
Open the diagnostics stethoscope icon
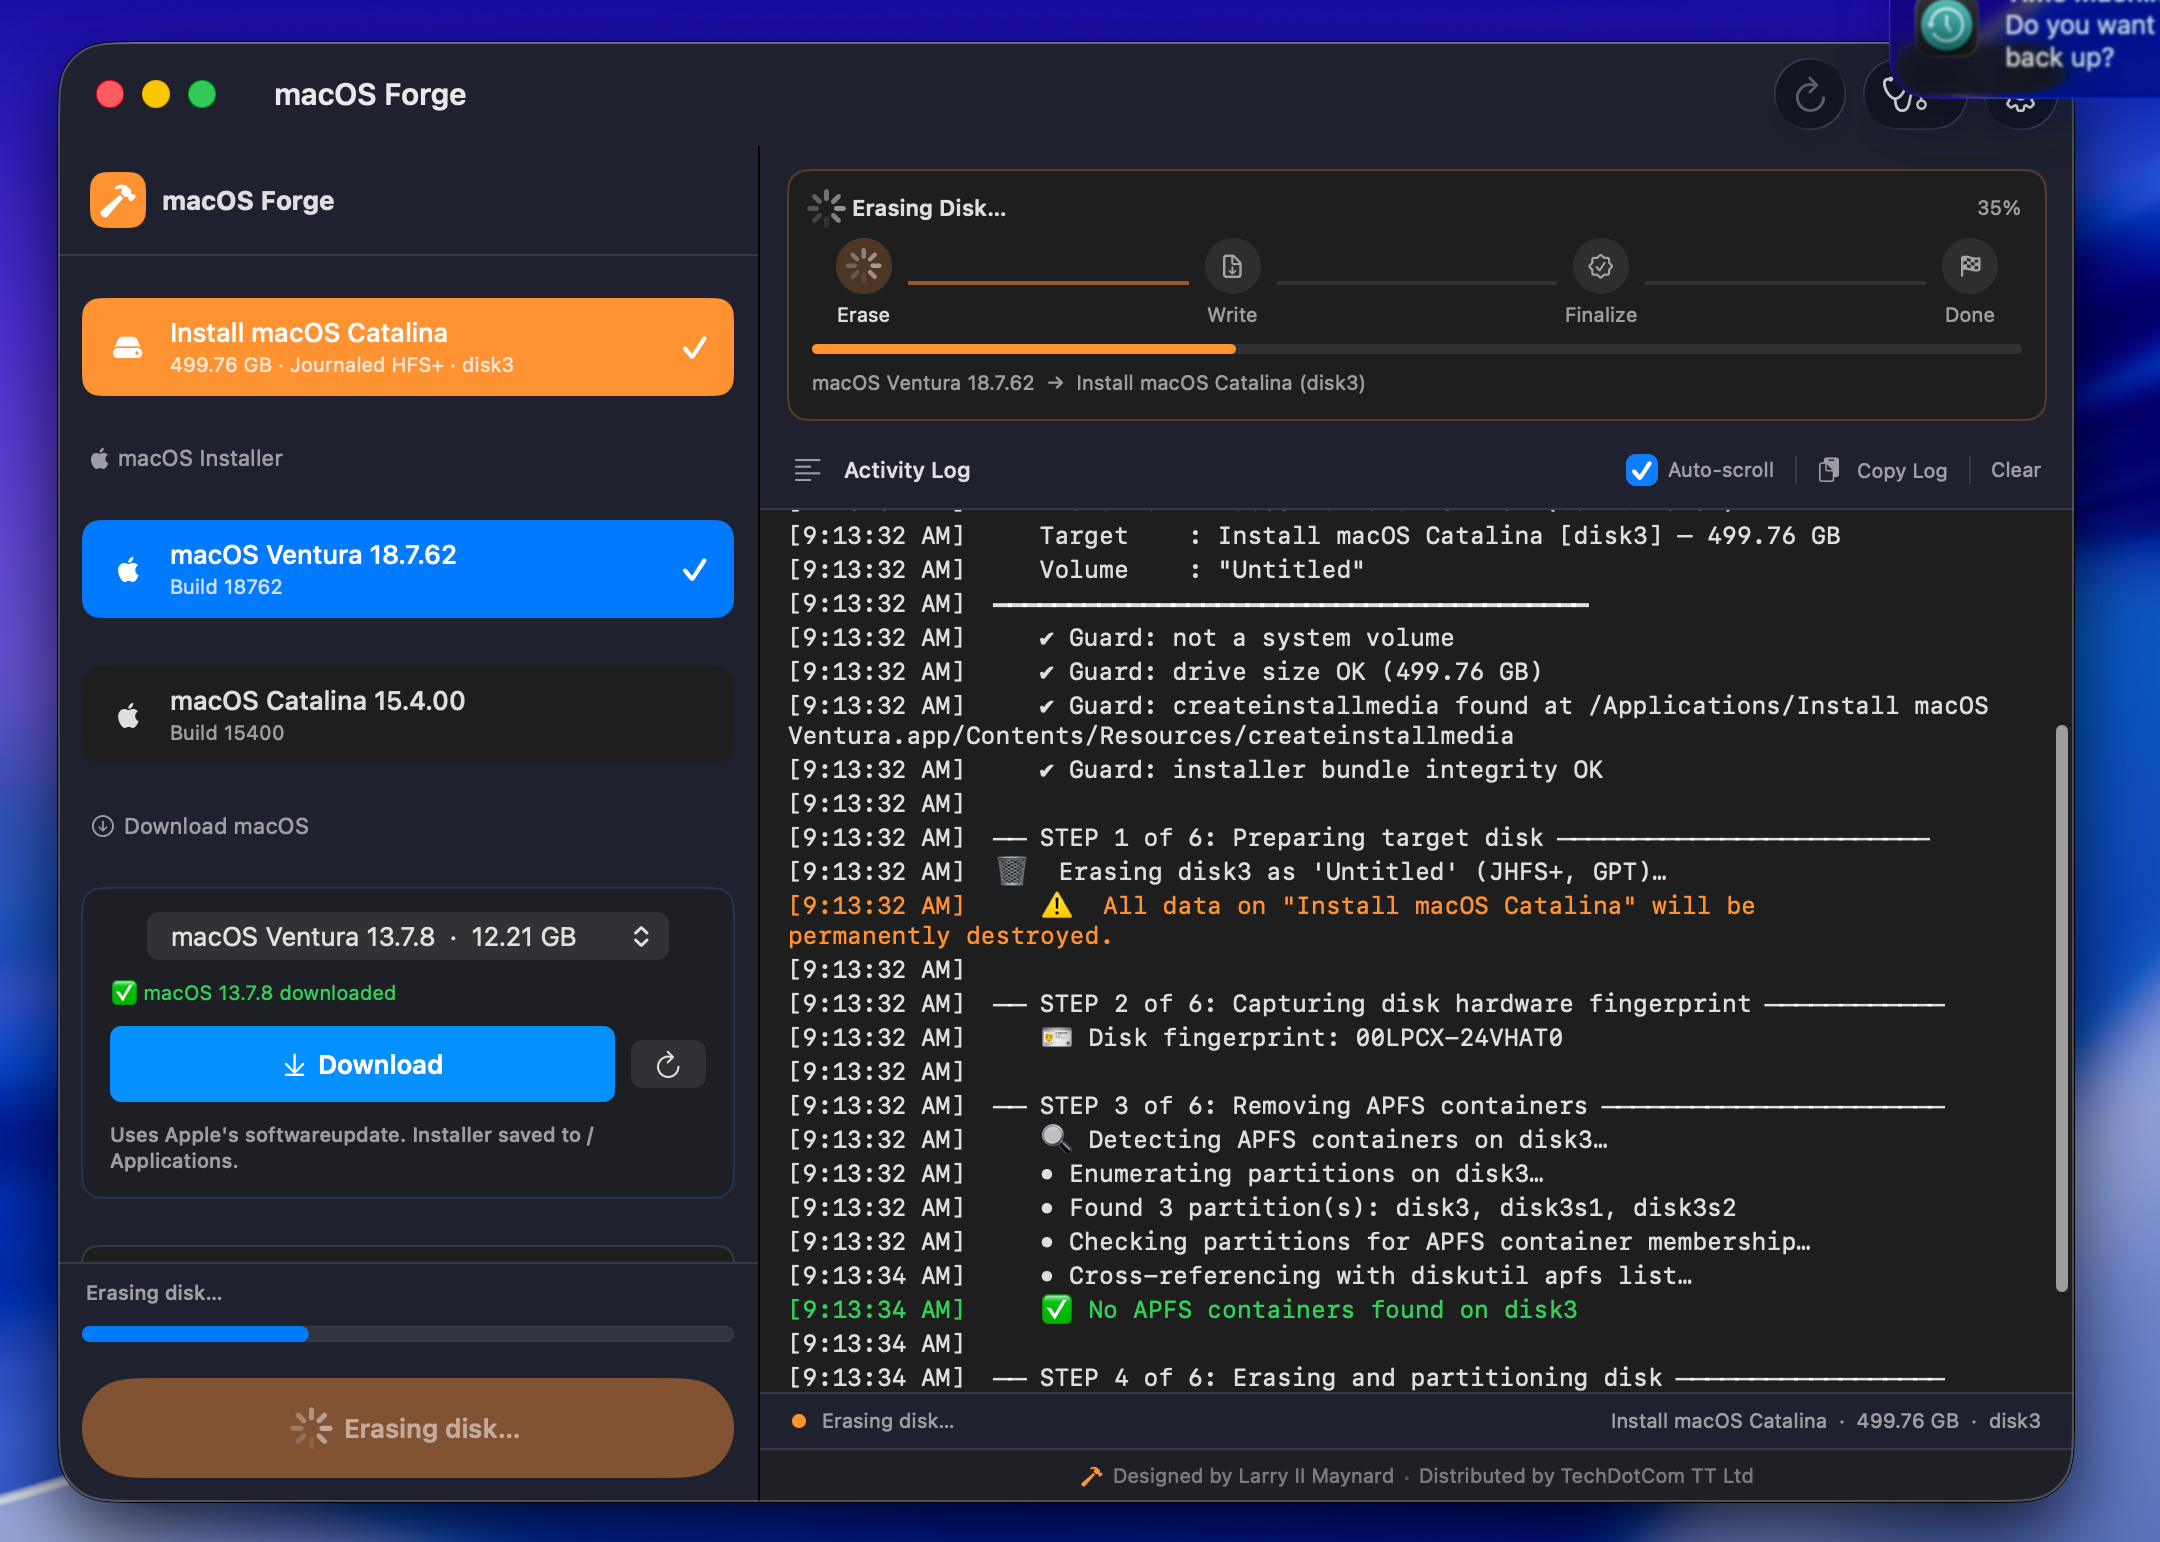[1903, 96]
